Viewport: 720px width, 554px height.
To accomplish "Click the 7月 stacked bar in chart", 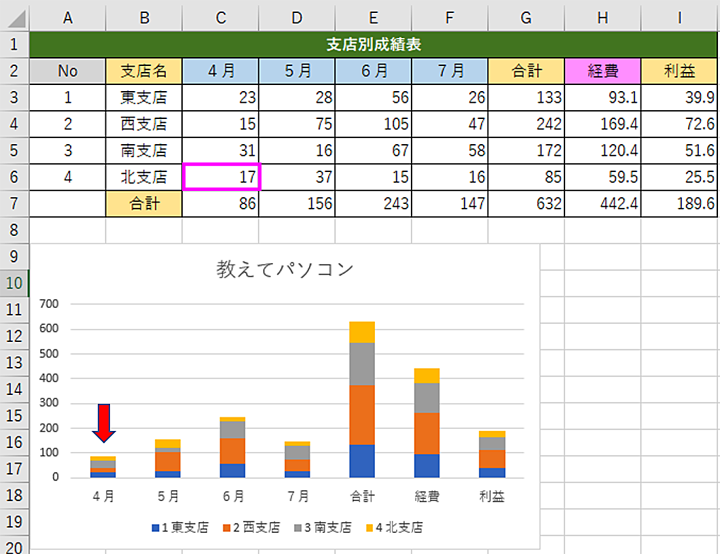I will pyautogui.click(x=298, y=459).
